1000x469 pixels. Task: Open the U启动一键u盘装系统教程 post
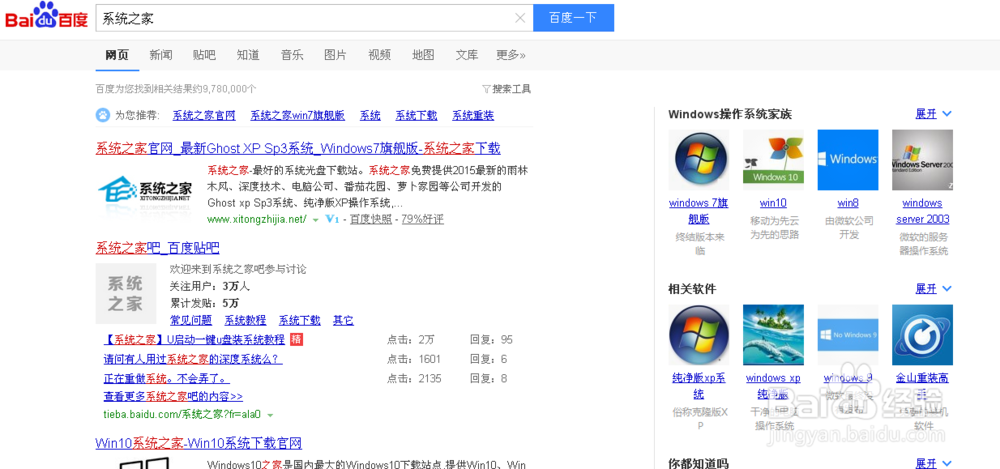pos(194,339)
